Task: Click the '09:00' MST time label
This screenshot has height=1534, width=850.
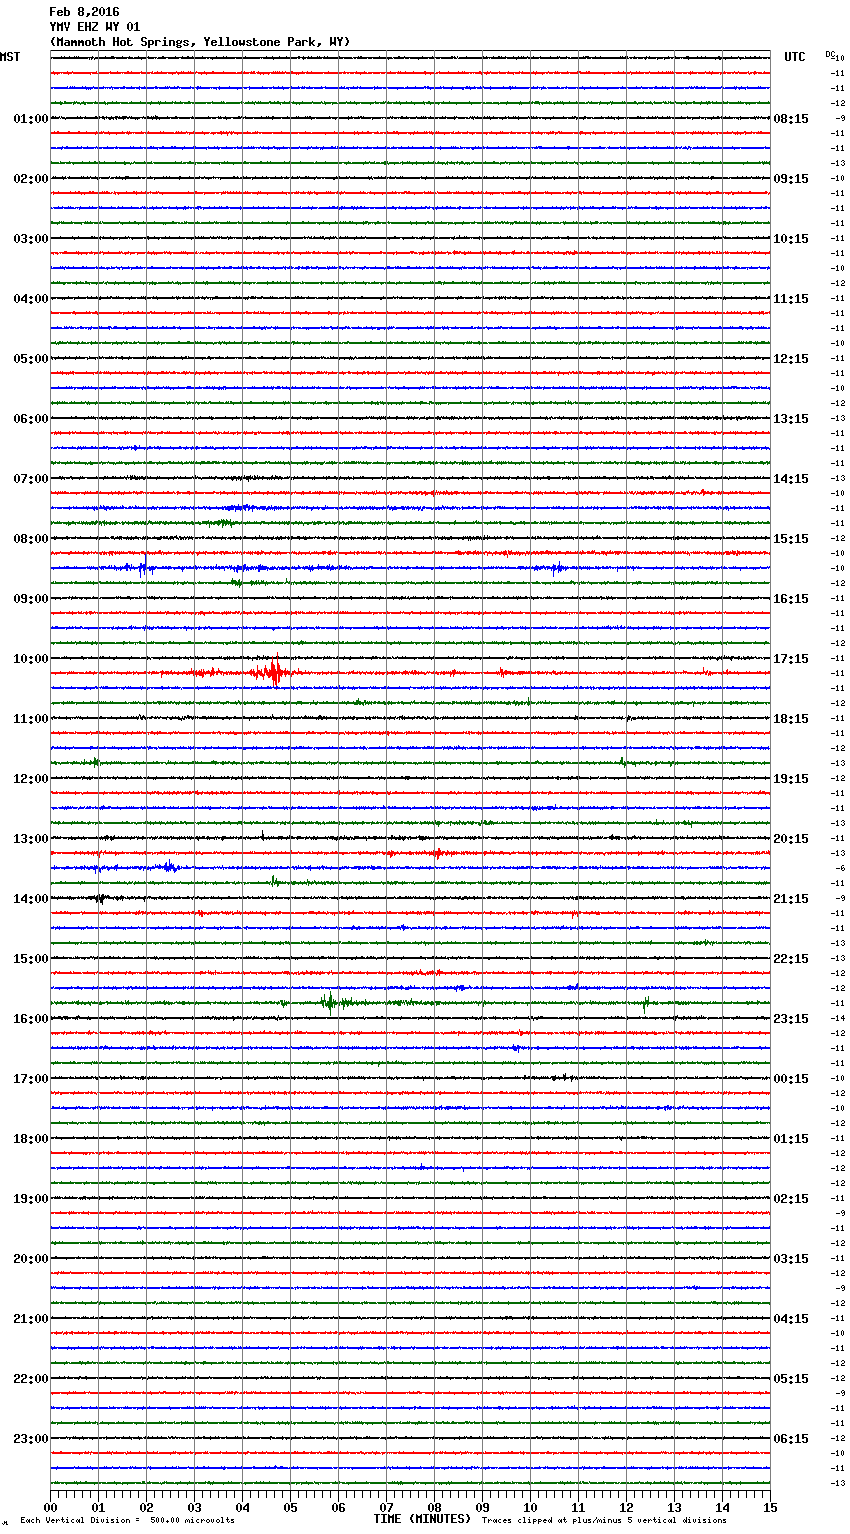Action: [31, 599]
